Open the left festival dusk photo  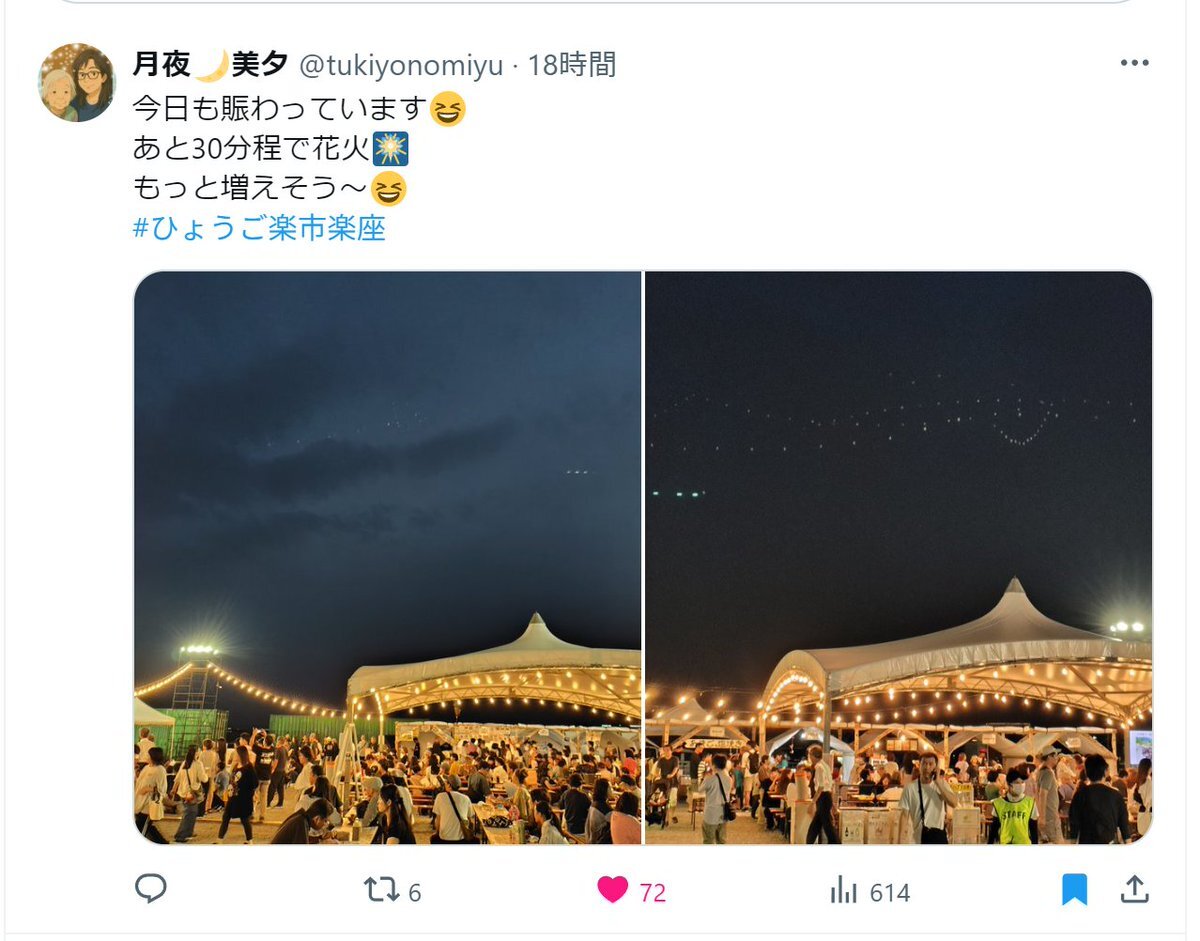(387, 558)
